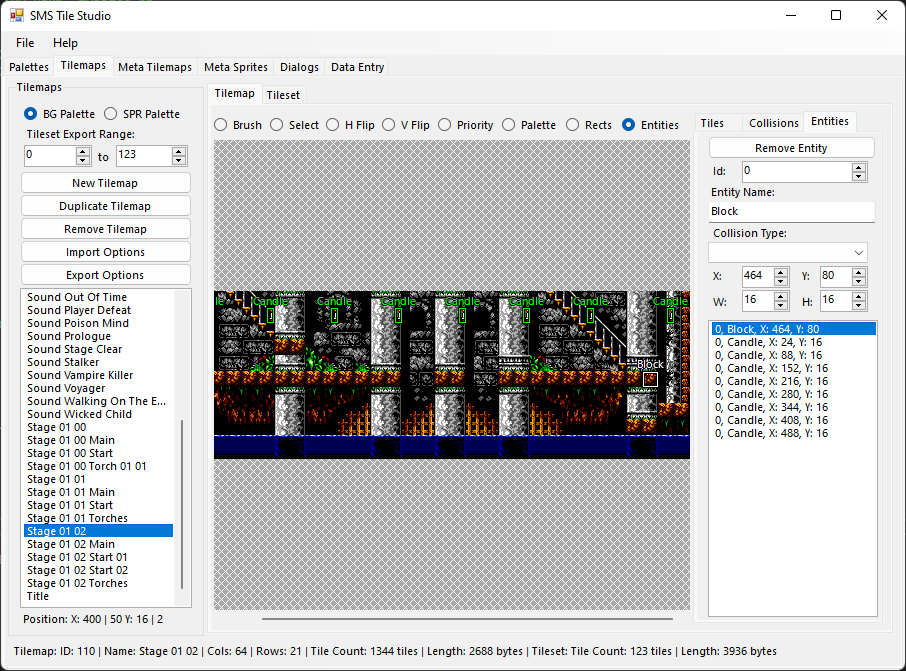This screenshot has height=671, width=906.
Task: Select 'Stage 01 01 Torches' tilemap
Action: pyautogui.click(x=98, y=518)
